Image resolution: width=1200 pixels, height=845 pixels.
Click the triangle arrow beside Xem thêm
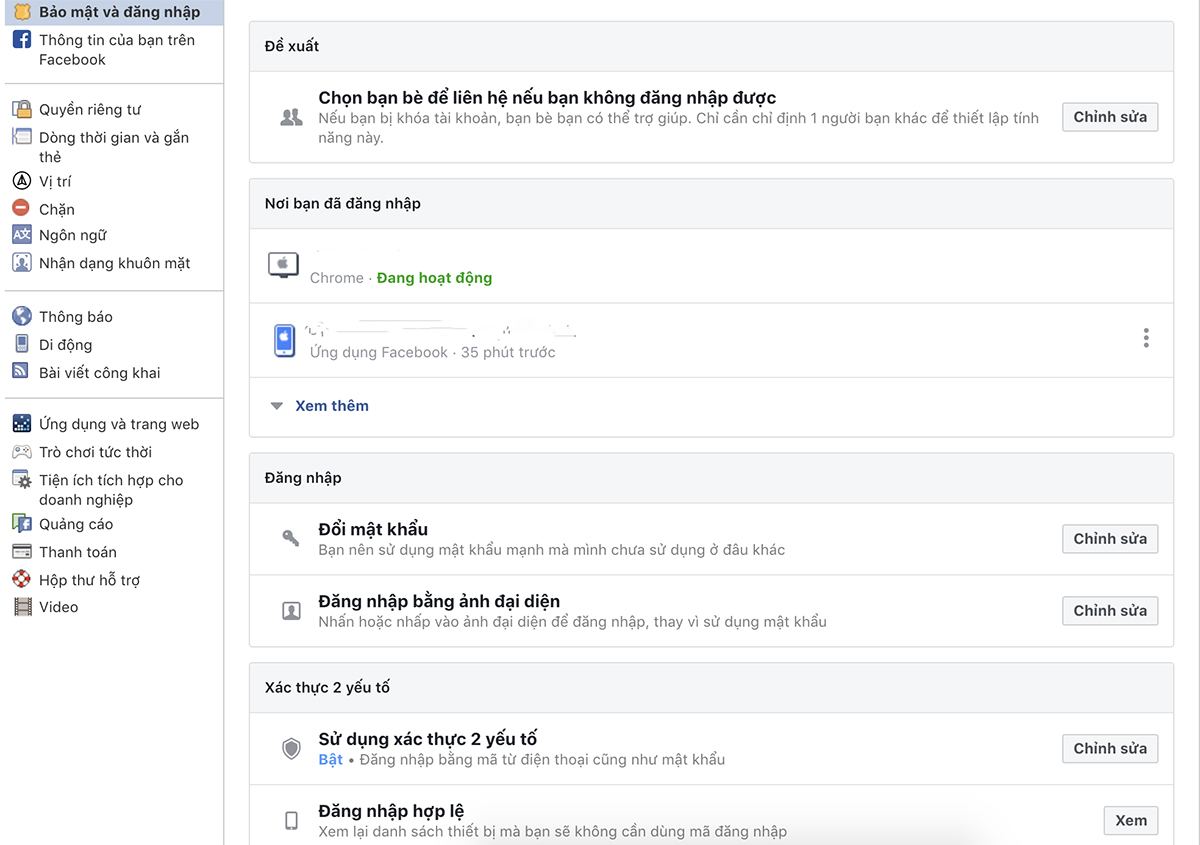point(277,406)
